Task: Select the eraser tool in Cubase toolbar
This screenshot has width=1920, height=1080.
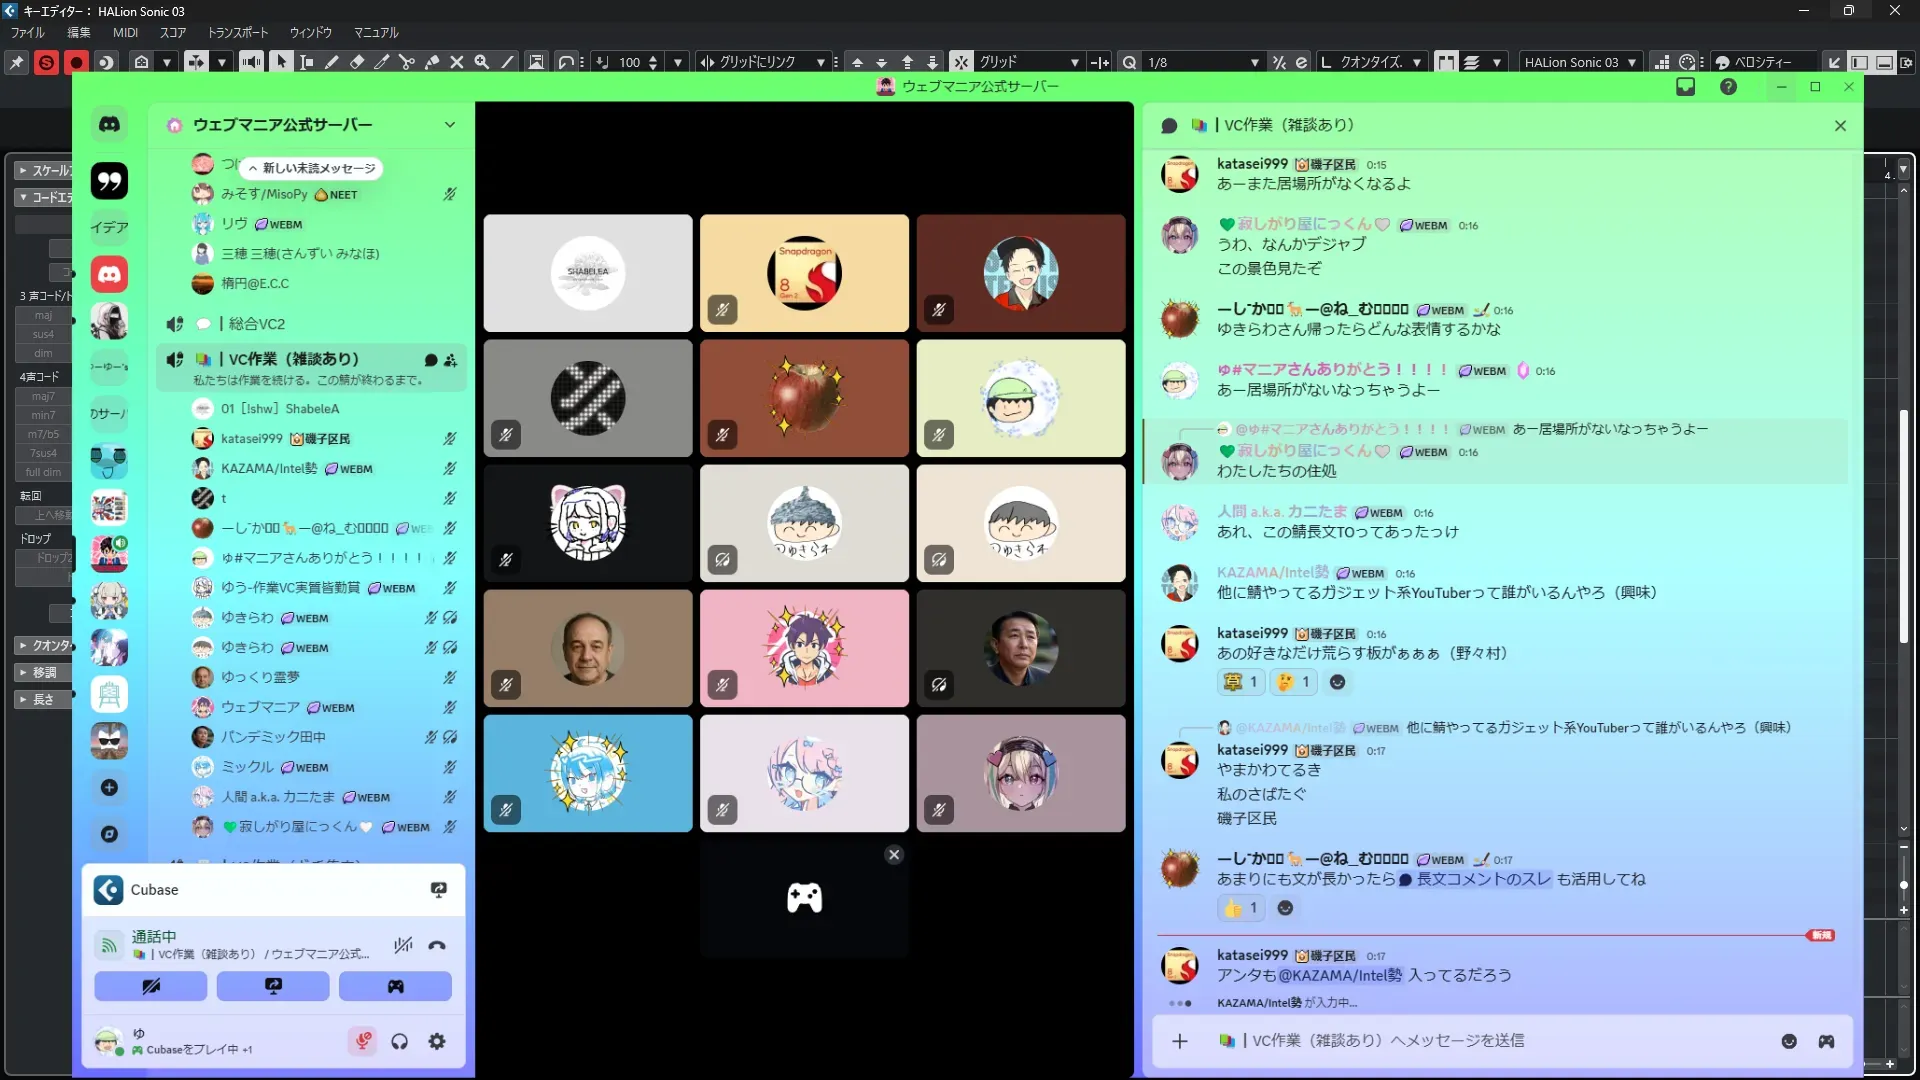Action: pyautogui.click(x=357, y=62)
